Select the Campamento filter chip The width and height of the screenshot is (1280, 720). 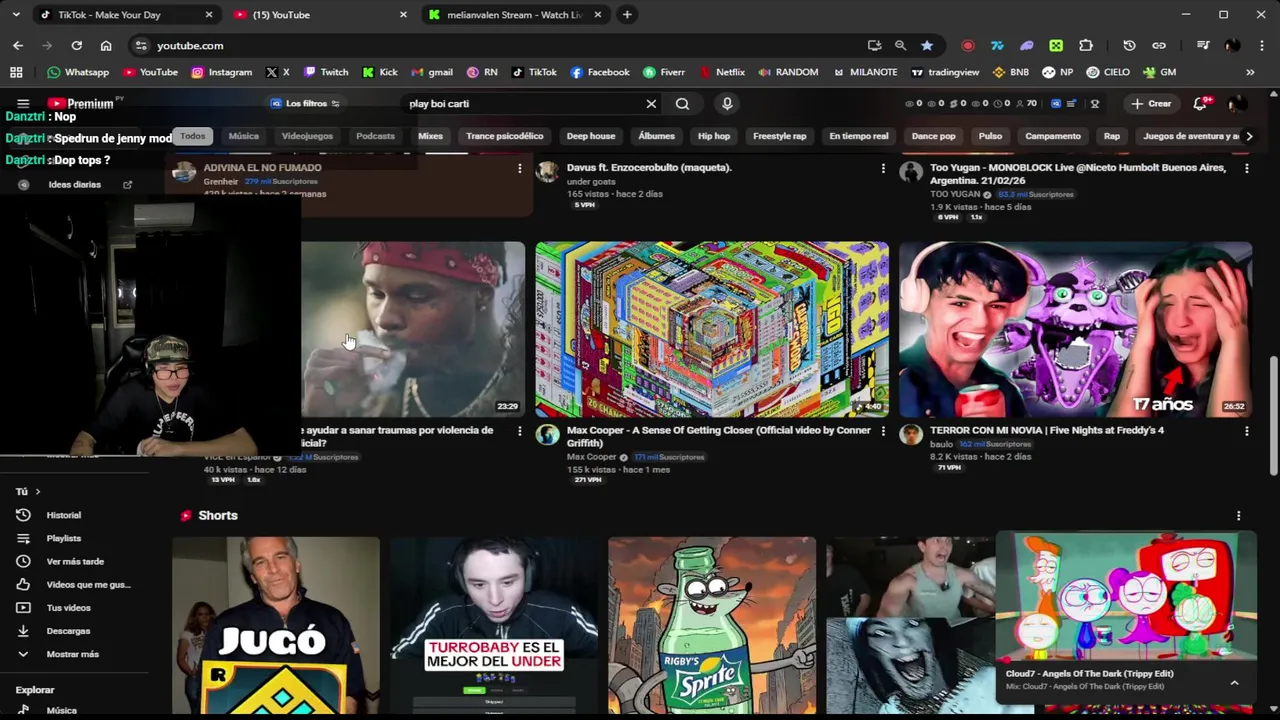pyautogui.click(x=1053, y=136)
